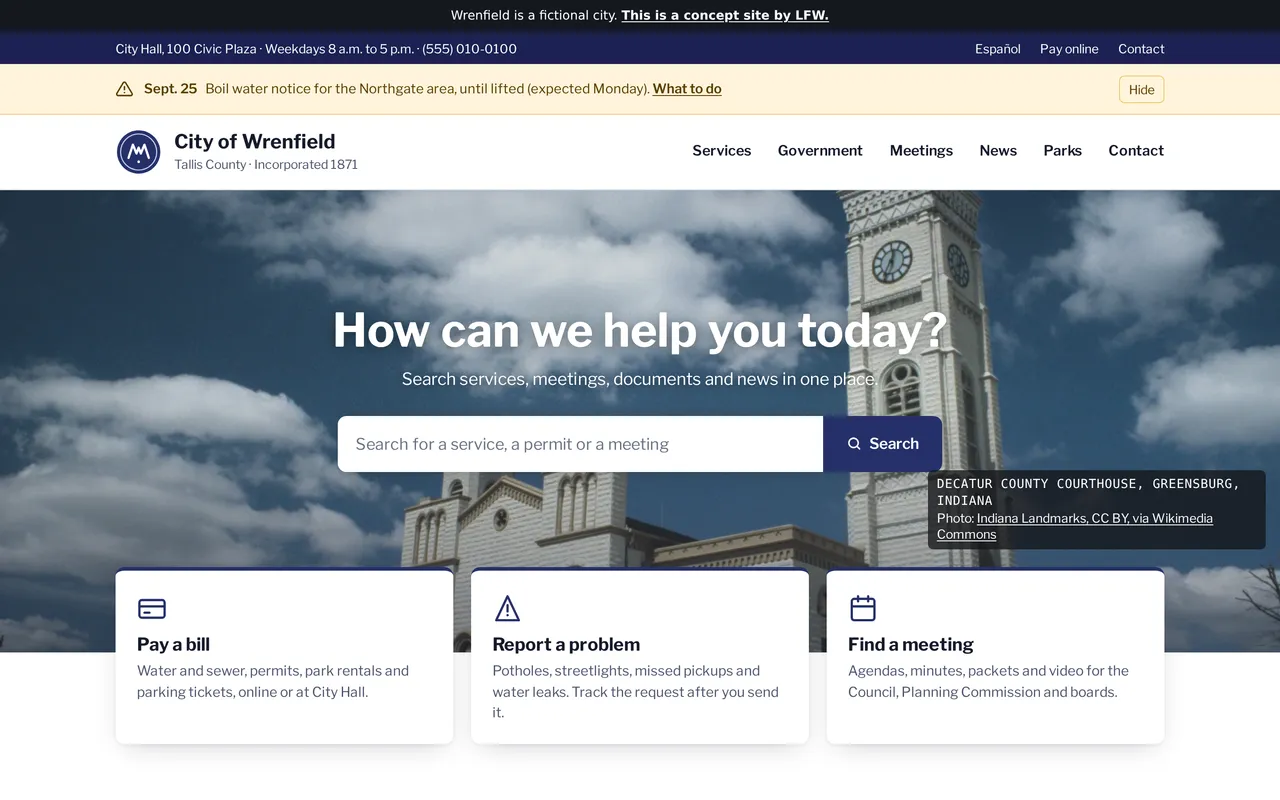Click the Wrenfield is a fictional city text
The image size is (1280, 800).
[534, 15]
